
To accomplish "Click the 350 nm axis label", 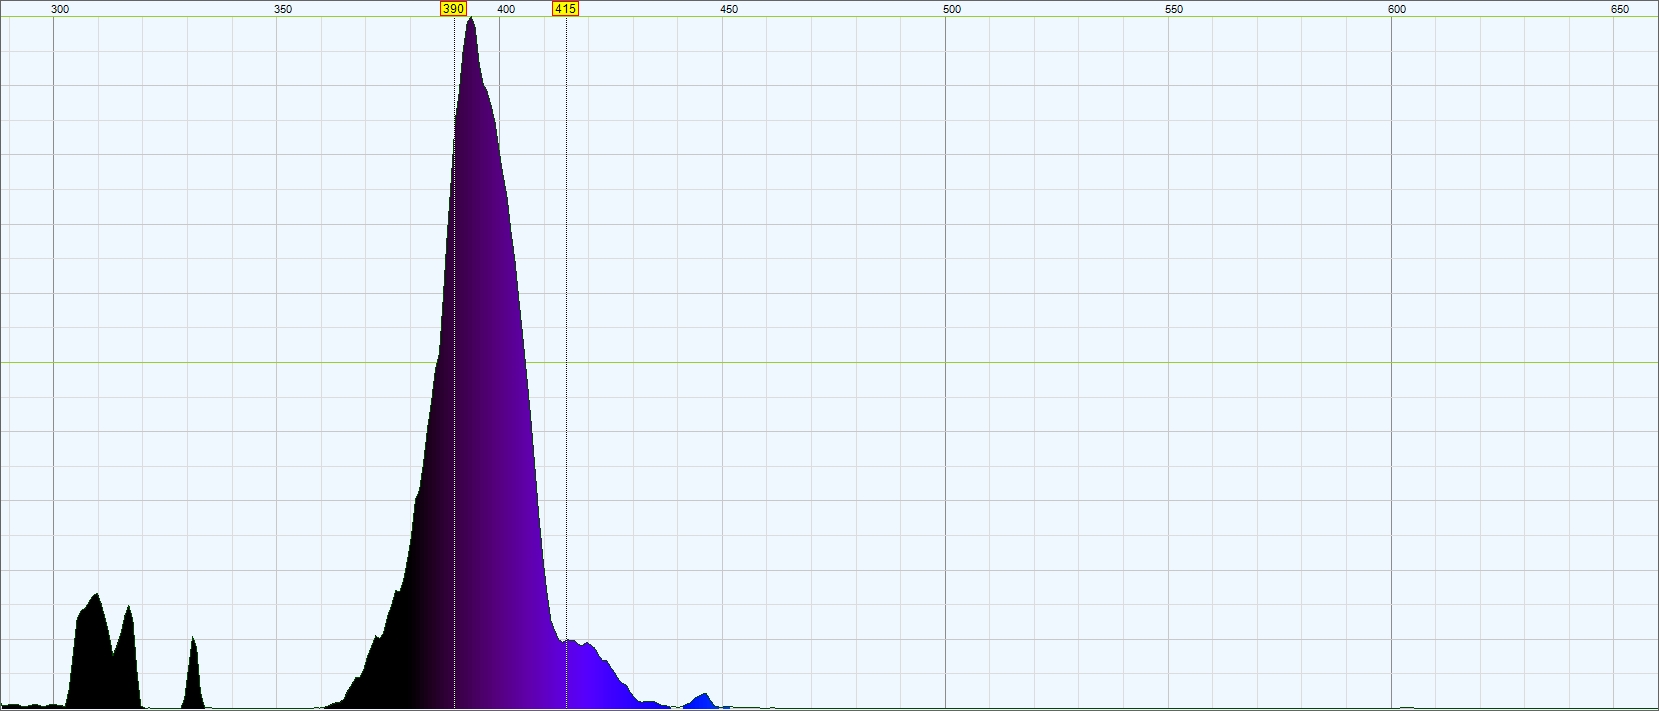I will click(283, 9).
